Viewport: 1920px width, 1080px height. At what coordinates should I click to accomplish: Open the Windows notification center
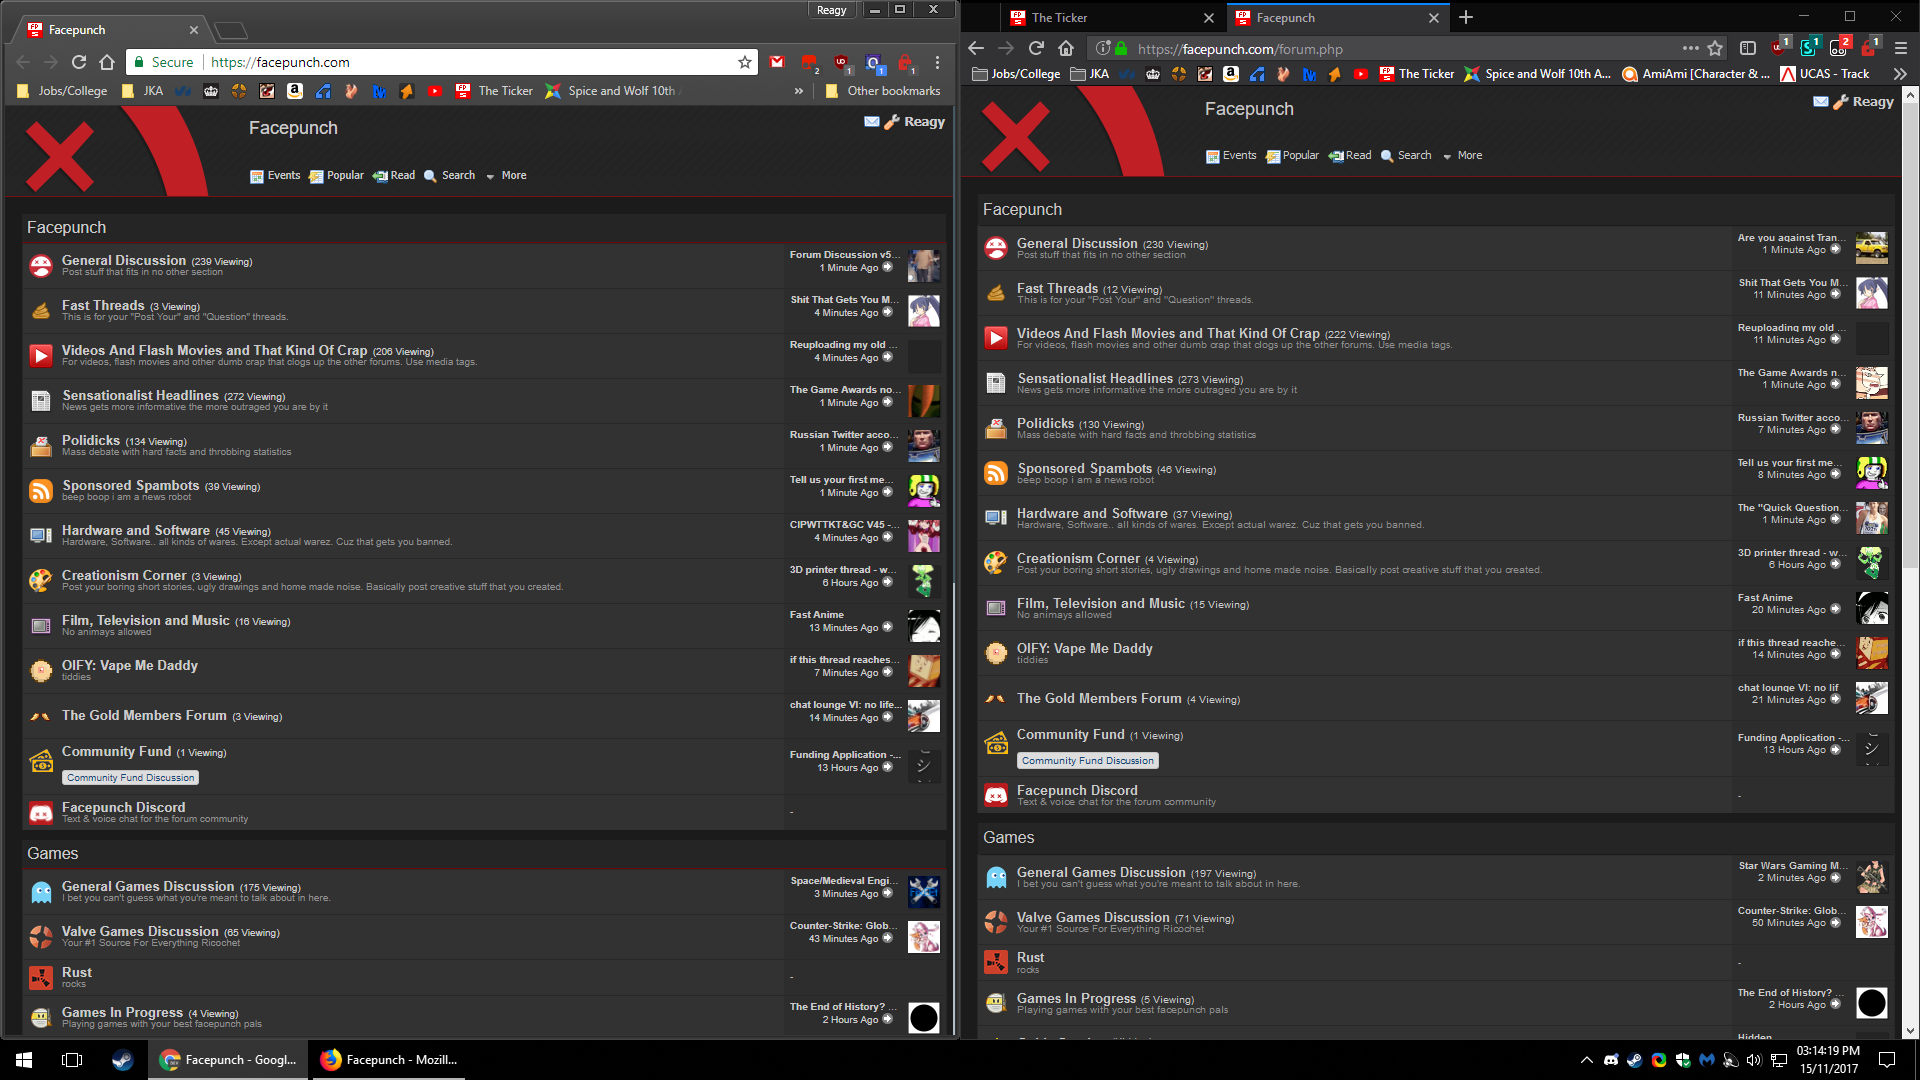pyautogui.click(x=1887, y=1060)
